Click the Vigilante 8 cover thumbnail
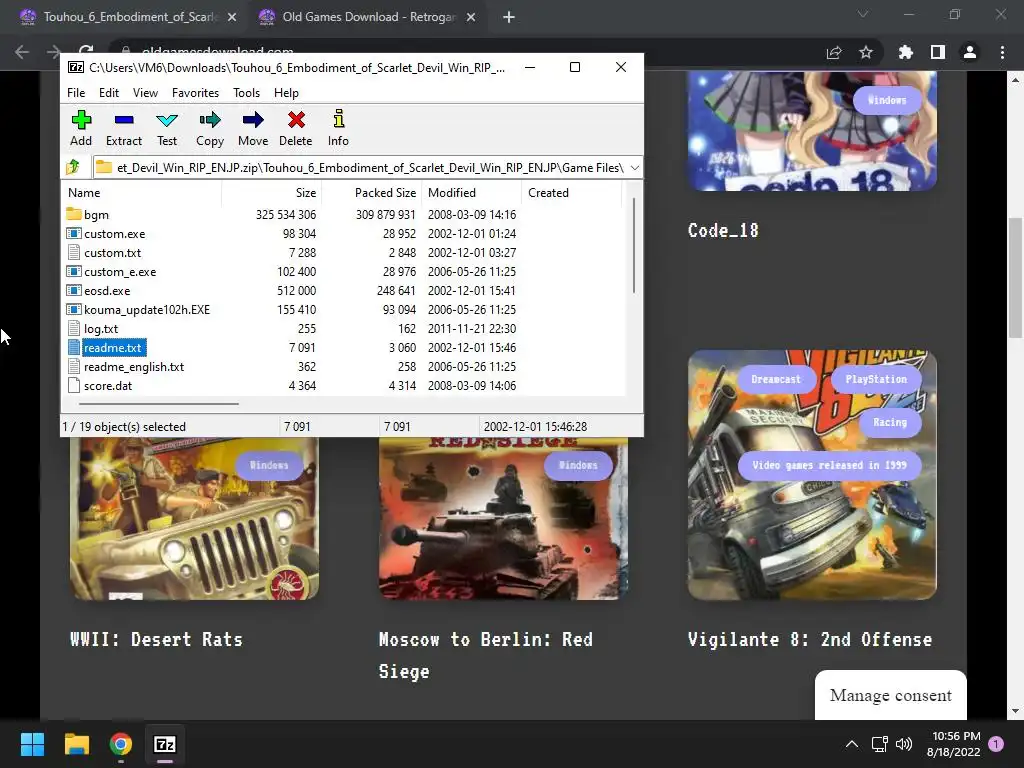This screenshot has width=1024, height=768. click(x=812, y=475)
